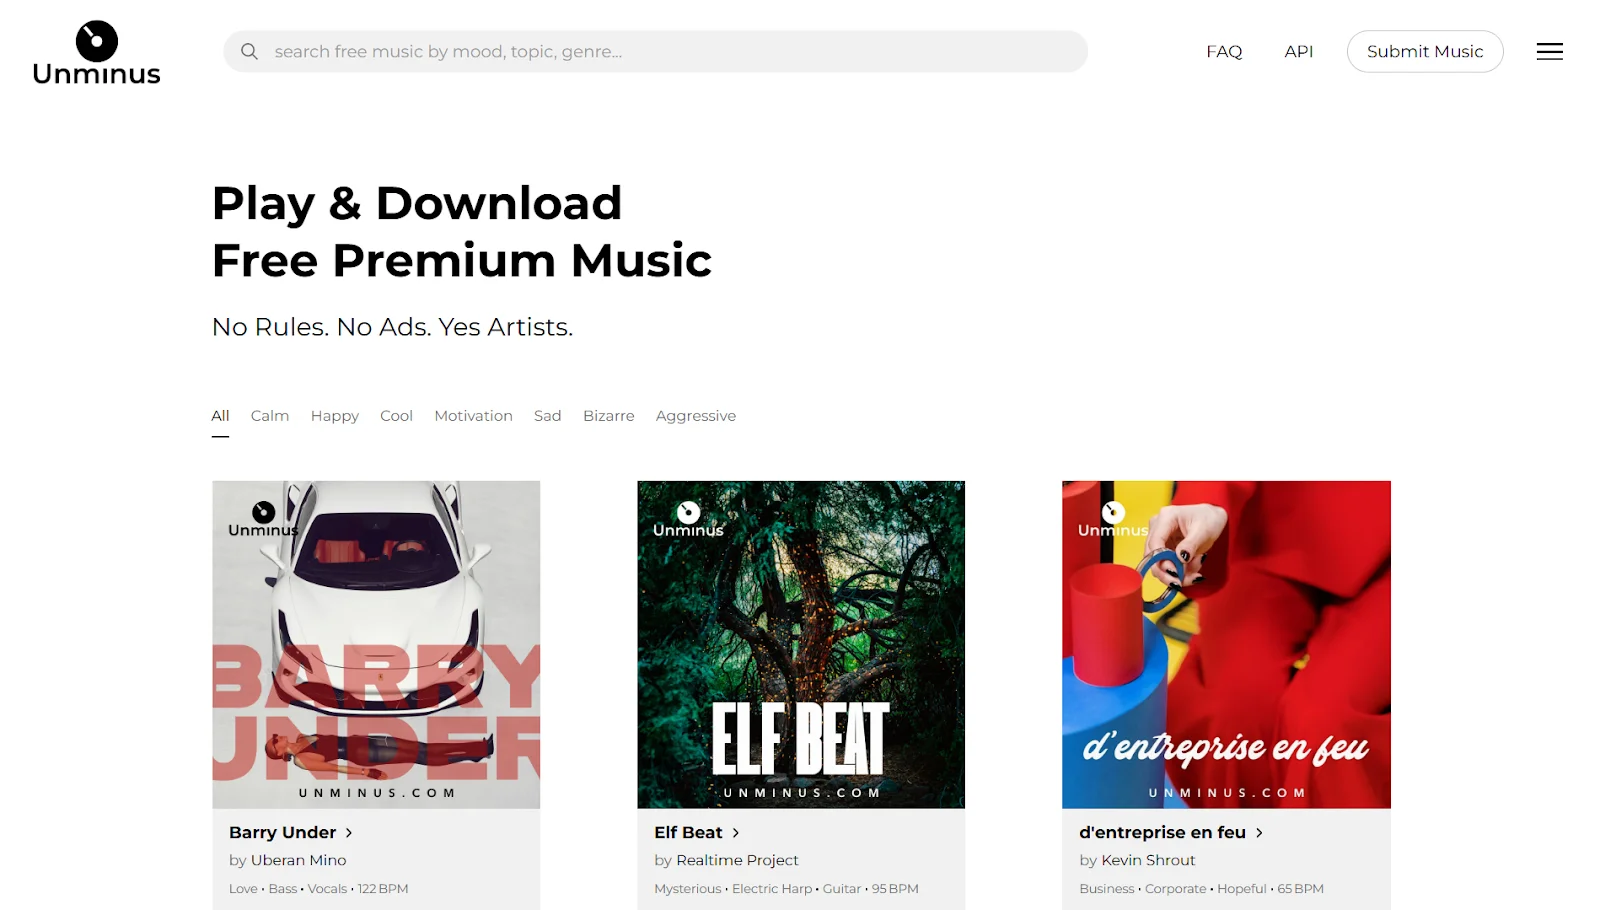
Task: Visit the Uberan Mino artist link
Action: click(298, 860)
